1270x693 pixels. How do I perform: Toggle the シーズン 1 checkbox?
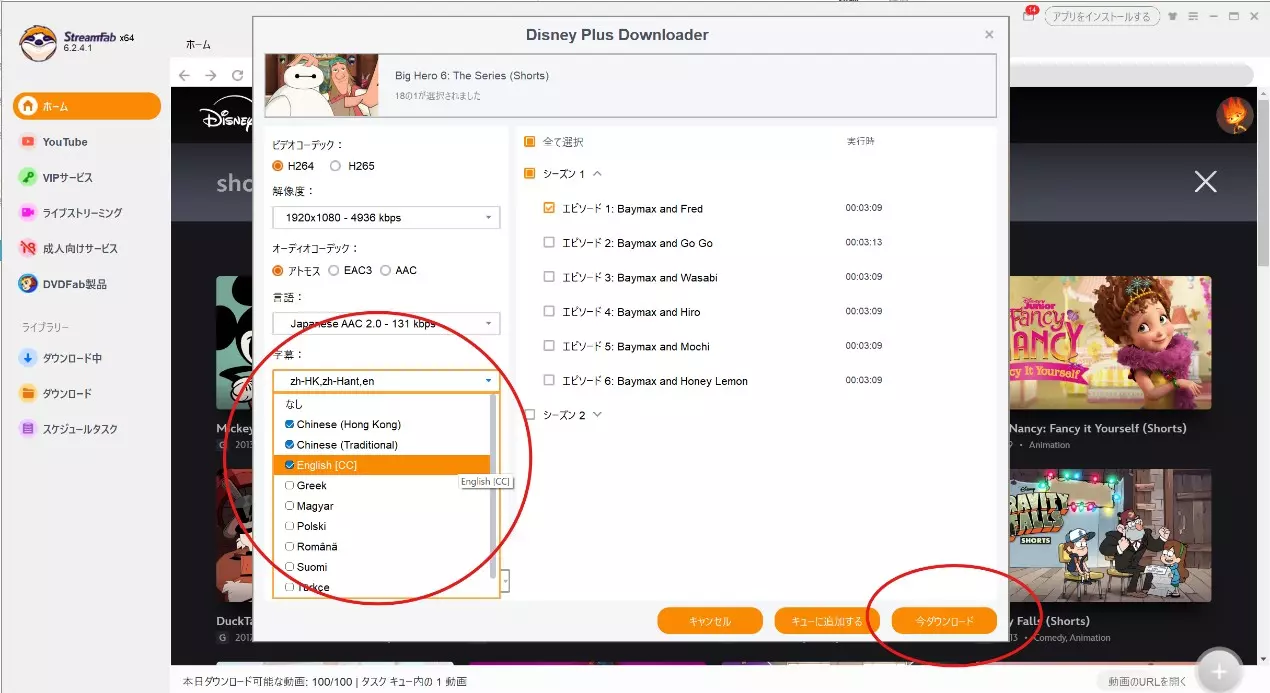click(530, 174)
